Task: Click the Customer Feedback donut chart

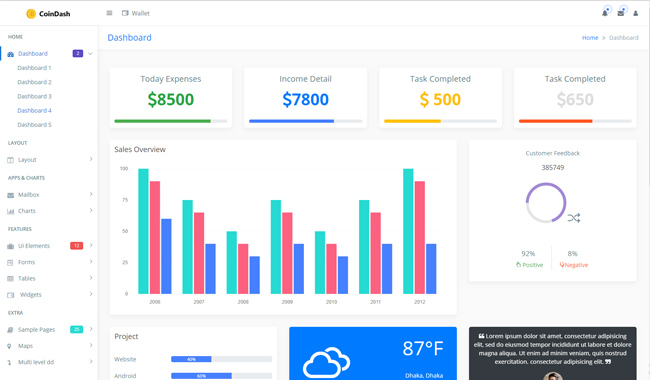Action: pyautogui.click(x=546, y=203)
